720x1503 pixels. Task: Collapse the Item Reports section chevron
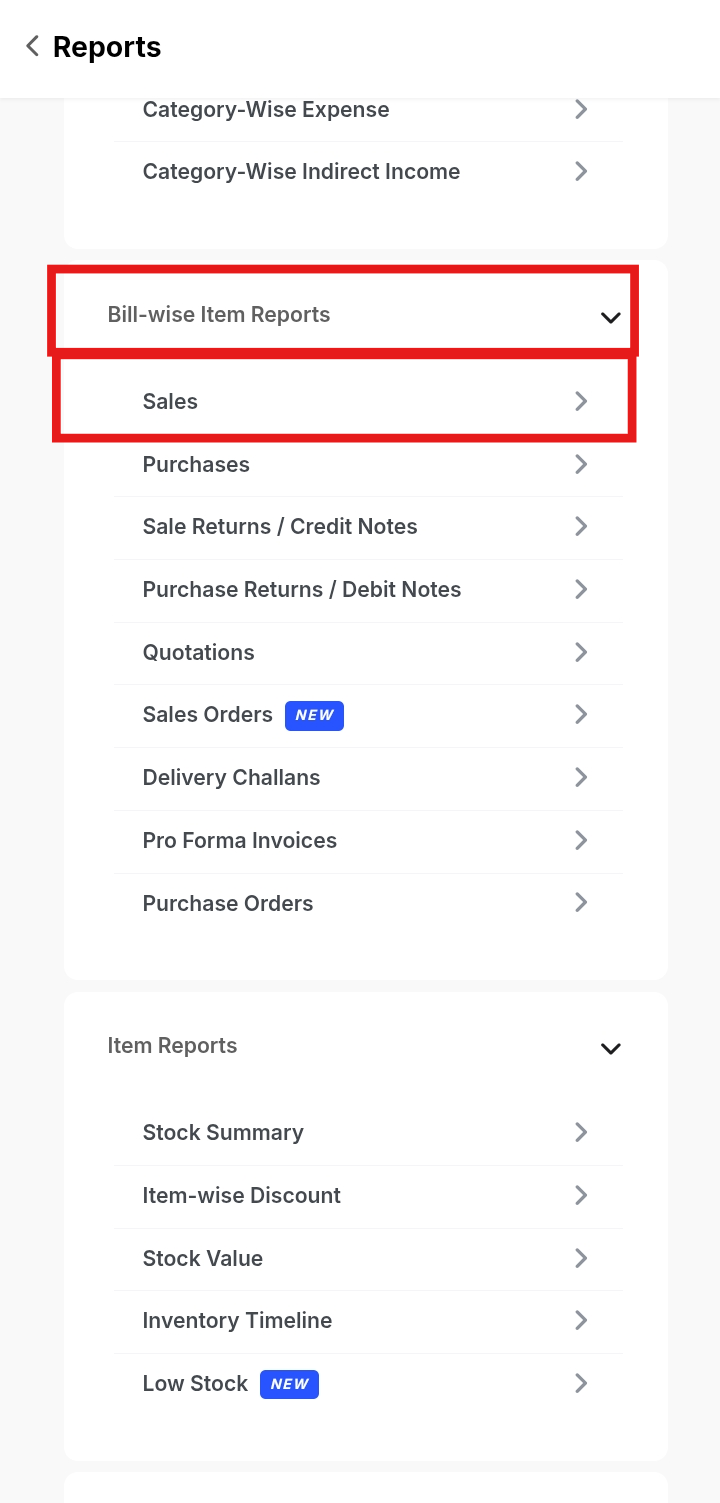pyautogui.click(x=610, y=1048)
